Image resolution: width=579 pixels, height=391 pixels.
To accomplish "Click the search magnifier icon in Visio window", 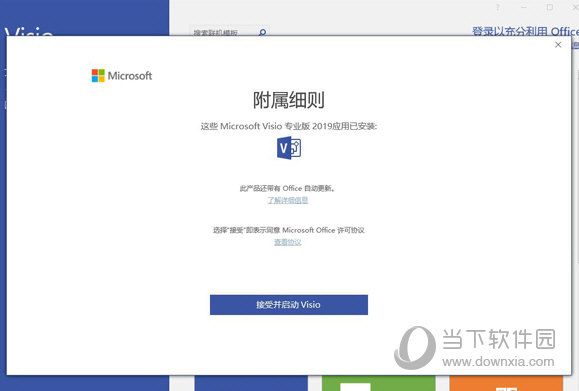I will [263, 32].
